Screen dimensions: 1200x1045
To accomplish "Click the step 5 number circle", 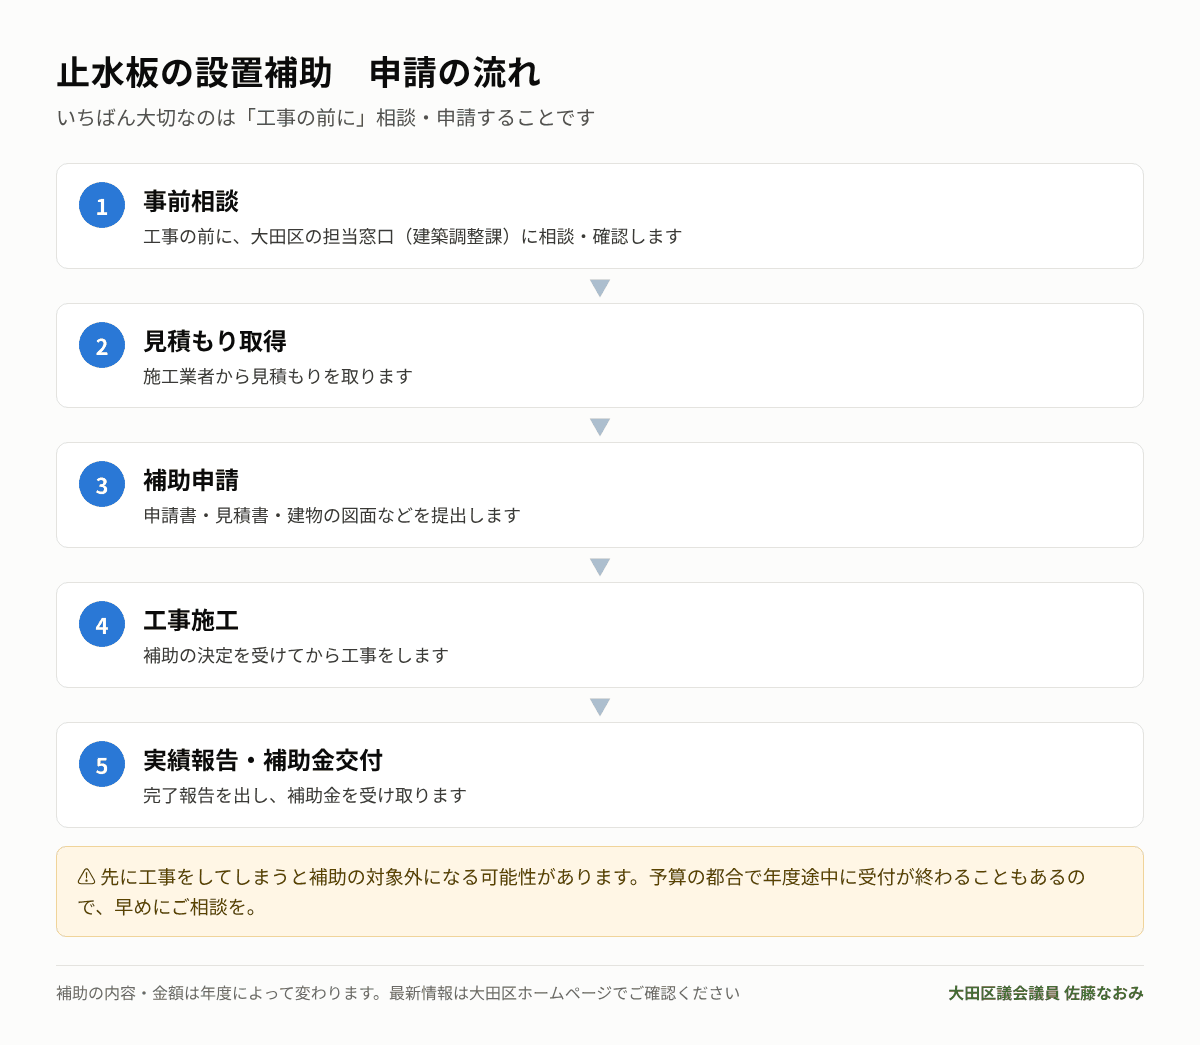I will (102, 764).
